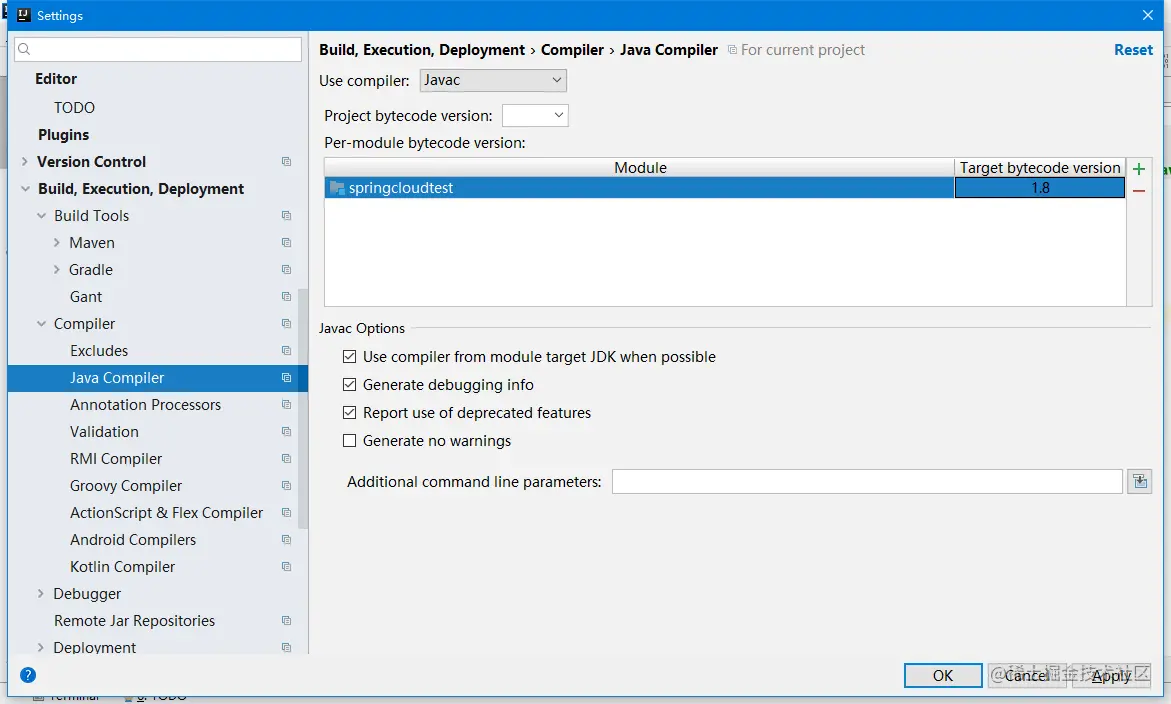This screenshot has width=1171, height=704.
Task: Click project-level icon next to RMI Compiler
Action: (x=286, y=458)
